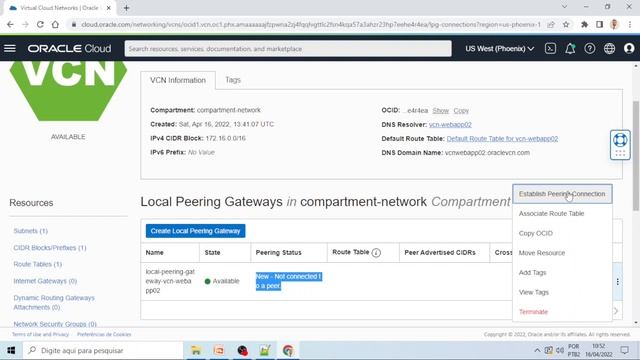Open Internet Gateways (0) resource
The image size is (640, 360).
45,281
